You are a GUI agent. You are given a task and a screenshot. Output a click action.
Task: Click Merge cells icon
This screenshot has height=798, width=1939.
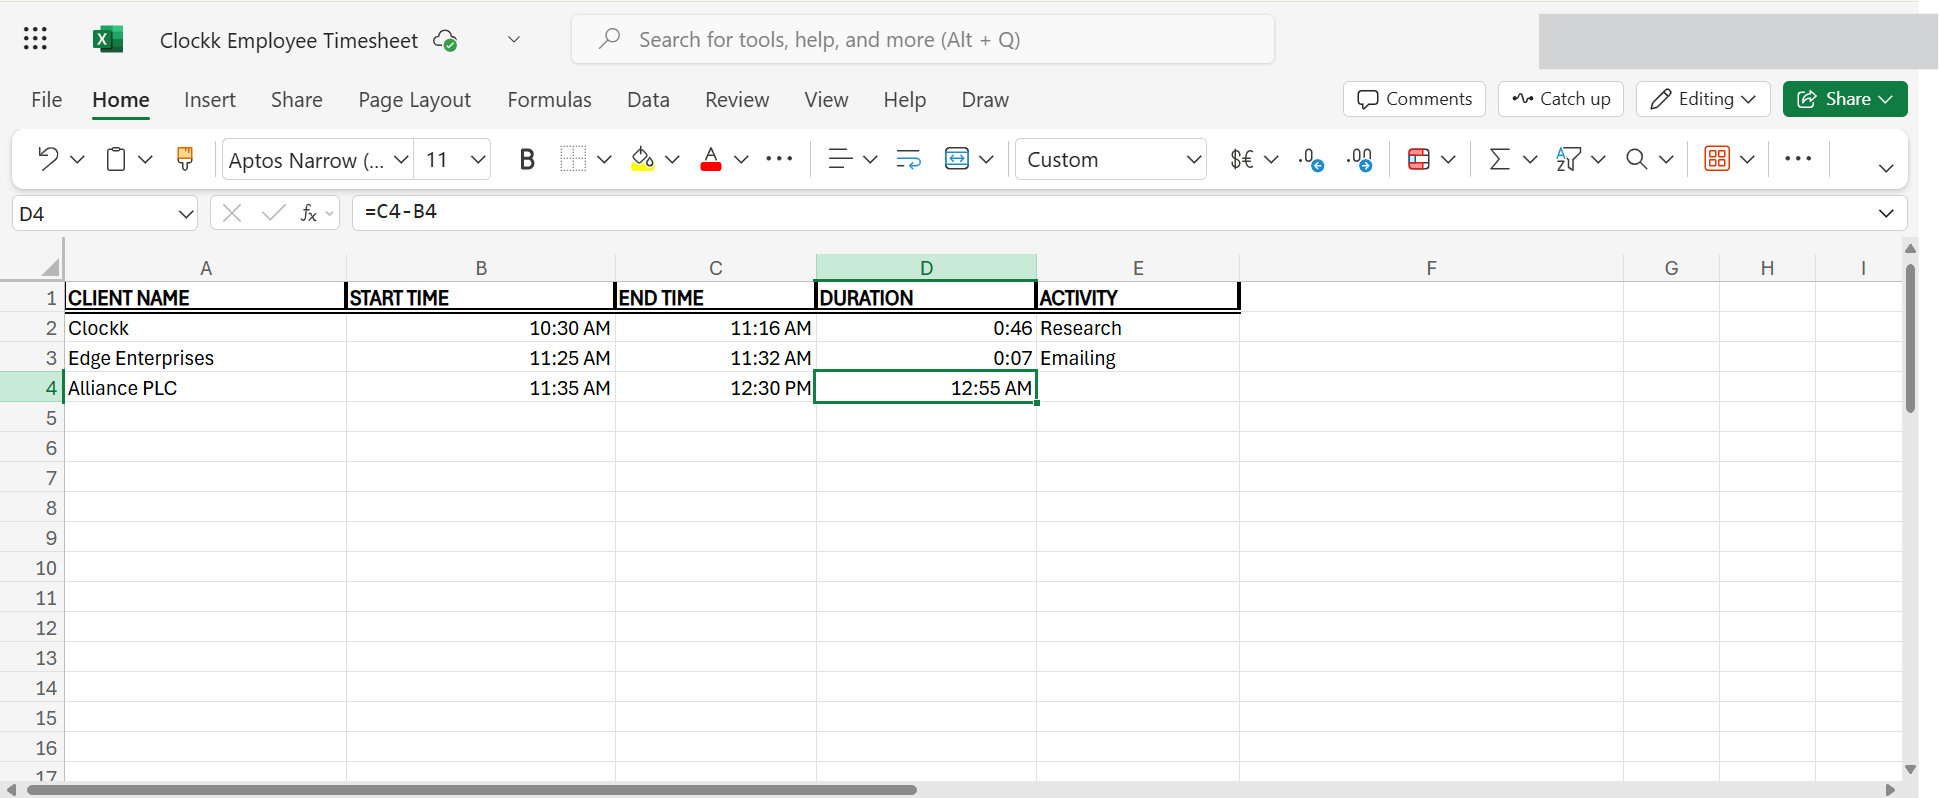(x=957, y=159)
